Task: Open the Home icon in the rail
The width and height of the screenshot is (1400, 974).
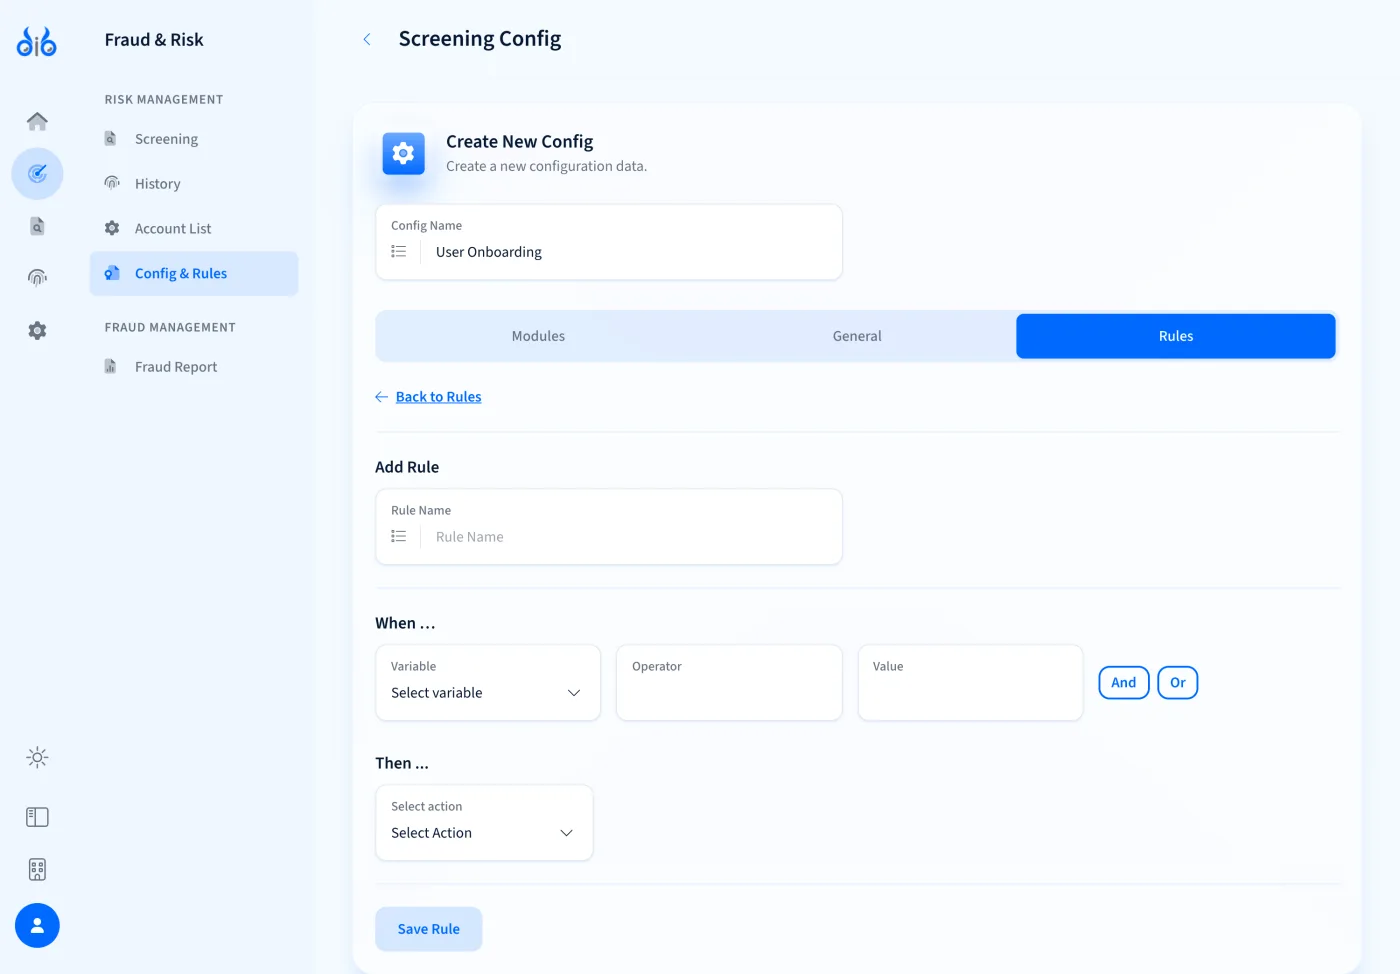Action: [37, 121]
